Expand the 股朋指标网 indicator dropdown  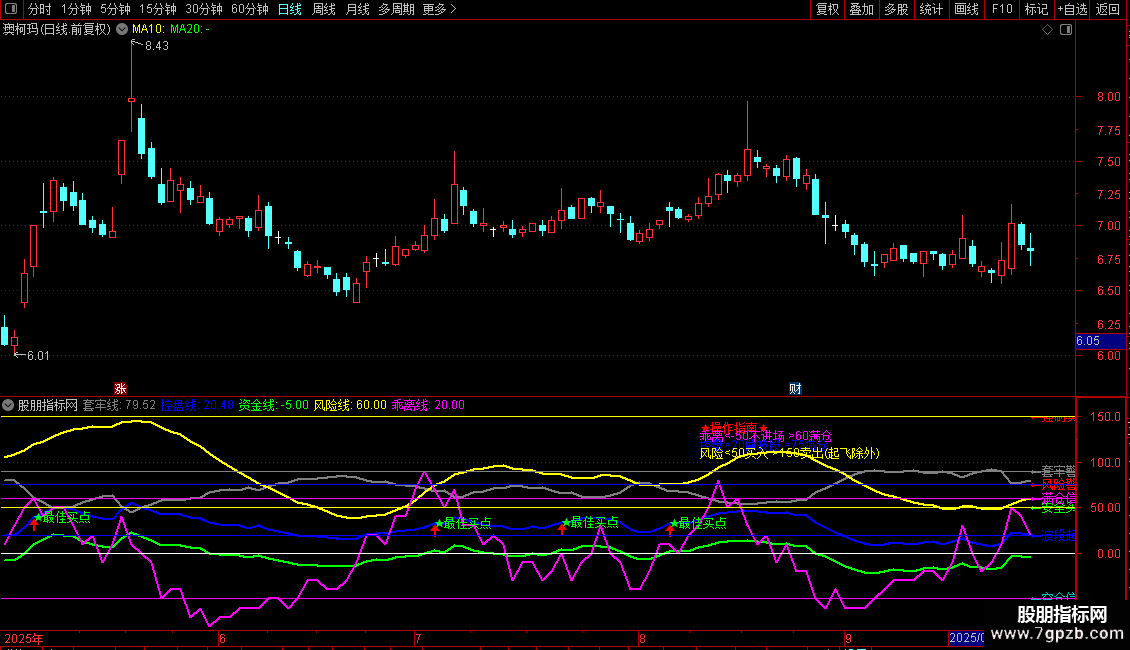9,405
